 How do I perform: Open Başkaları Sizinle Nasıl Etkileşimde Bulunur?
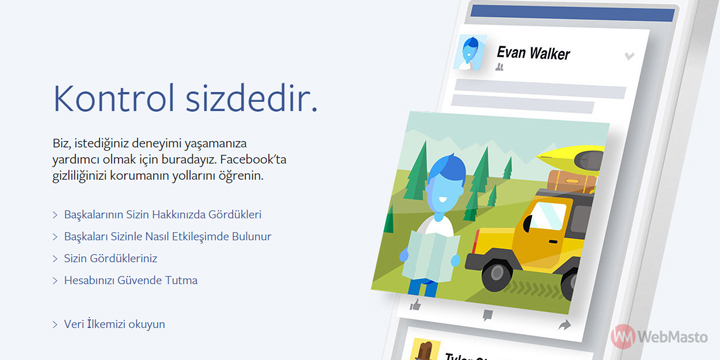[x=168, y=236]
